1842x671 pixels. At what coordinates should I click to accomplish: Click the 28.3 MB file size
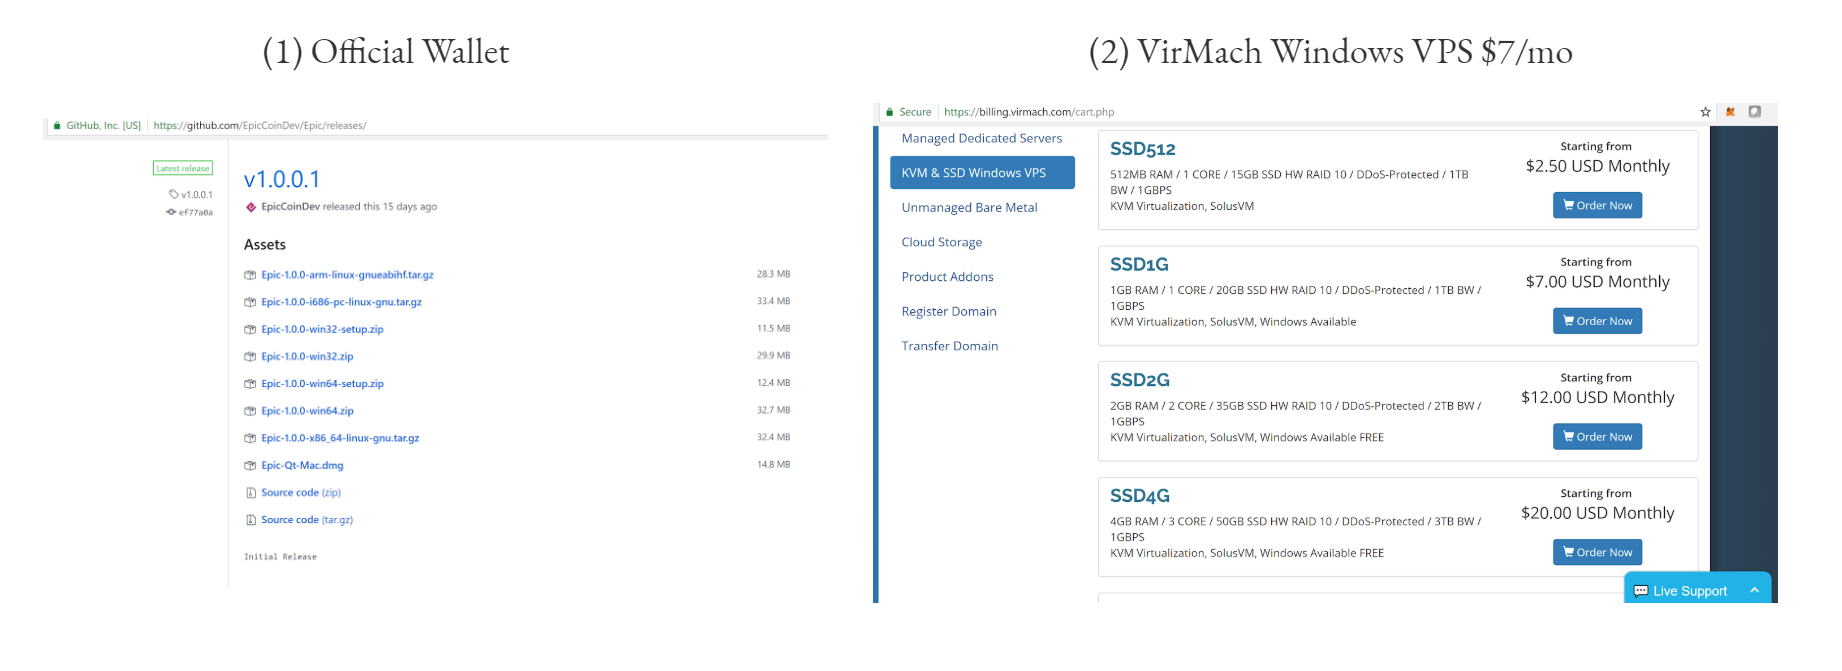point(773,274)
